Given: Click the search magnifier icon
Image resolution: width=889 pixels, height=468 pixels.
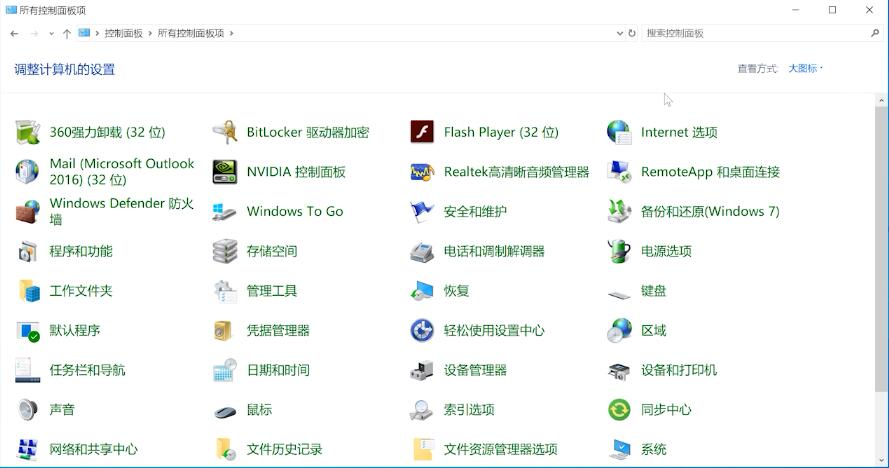Looking at the screenshot, I should tap(875, 33).
